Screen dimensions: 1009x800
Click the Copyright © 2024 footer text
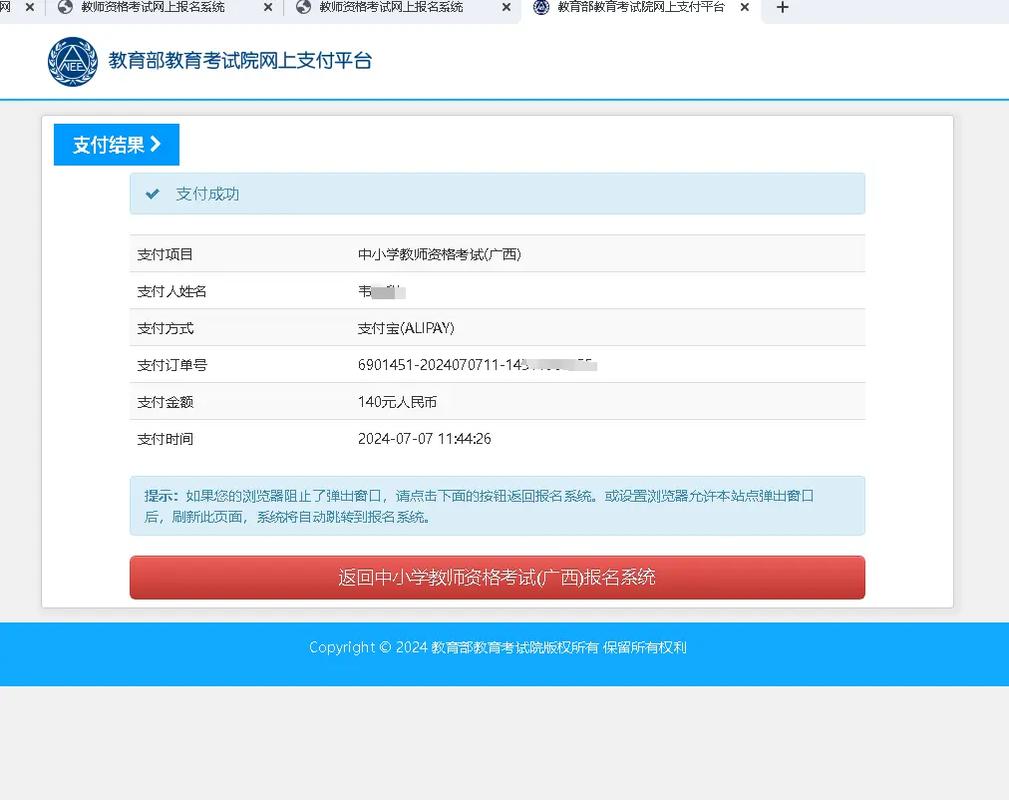click(x=497, y=647)
